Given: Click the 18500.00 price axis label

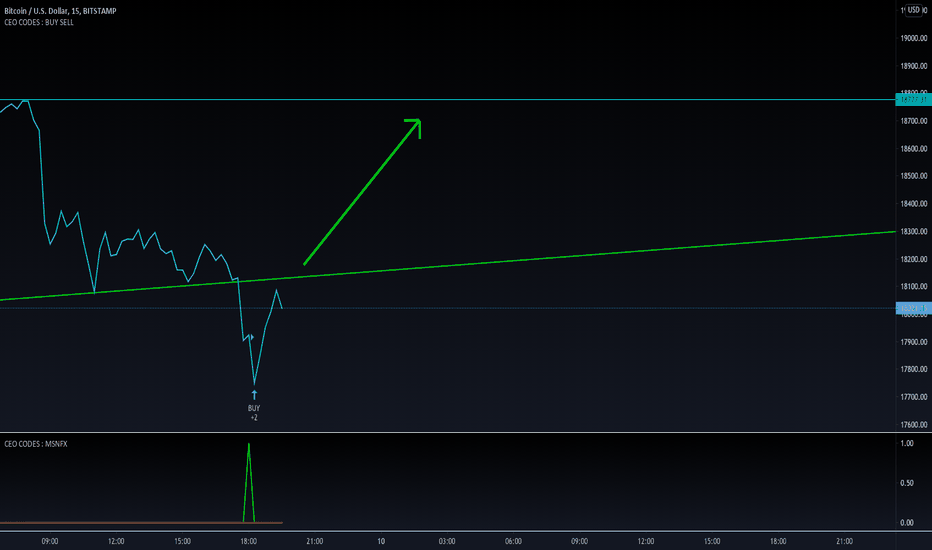Looking at the screenshot, I should click(x=914, y=176).
